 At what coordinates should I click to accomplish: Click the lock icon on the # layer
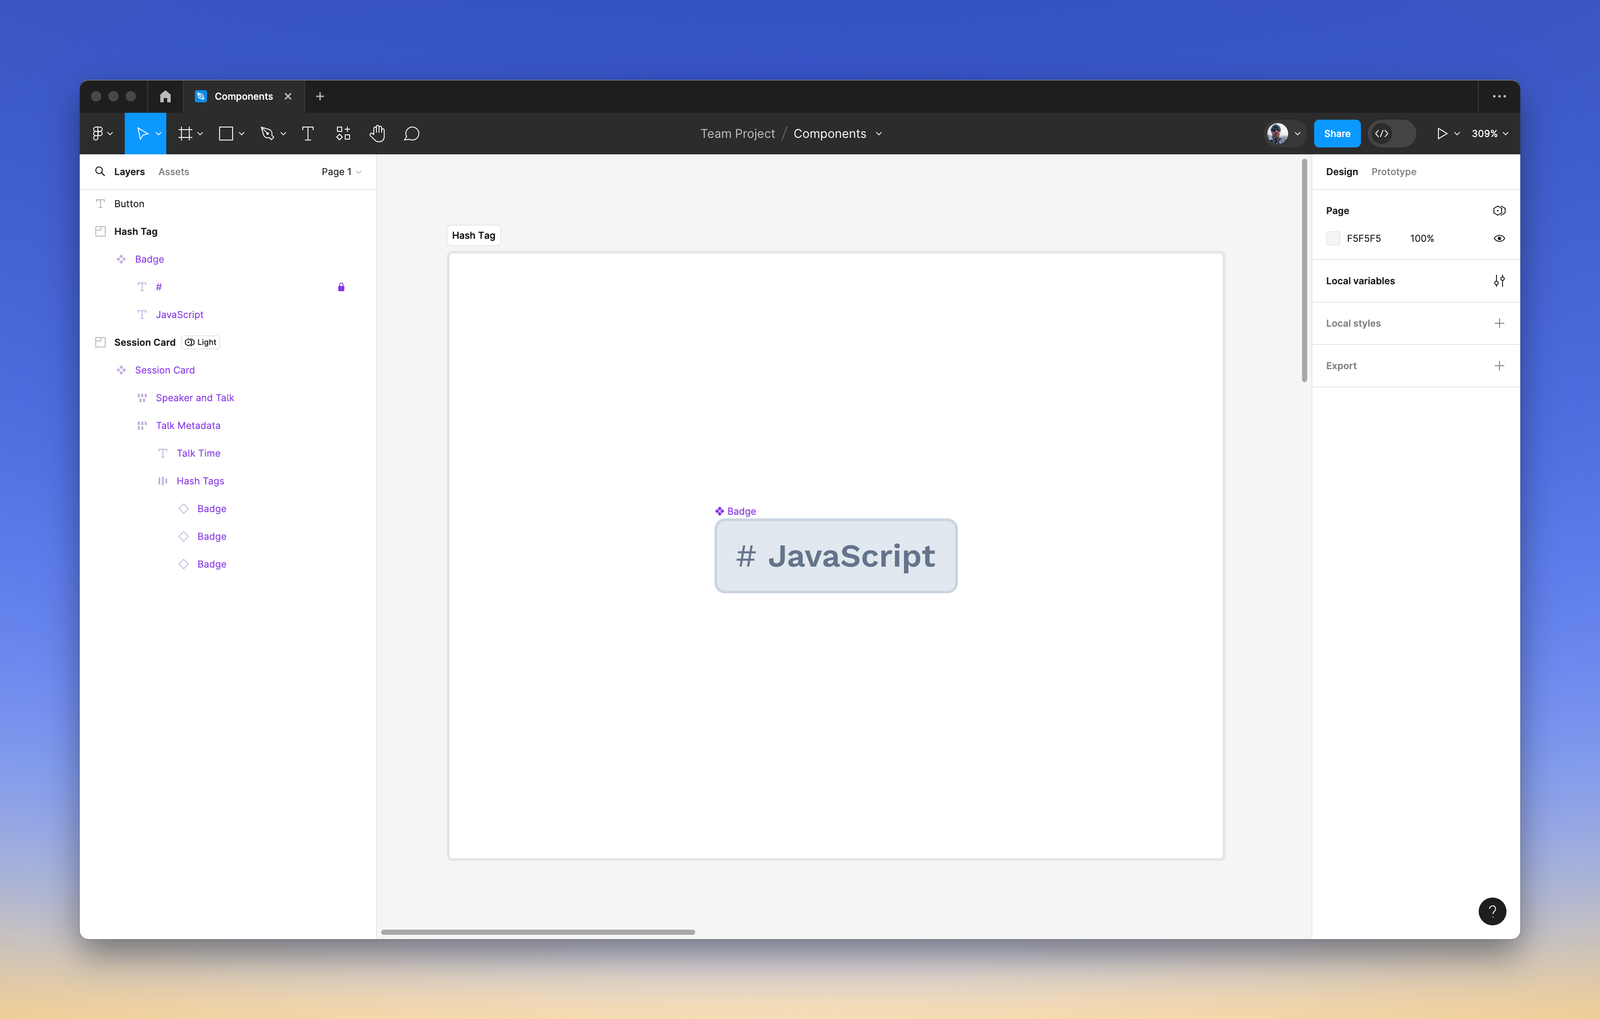pyautogui.click(x=341, y=287)
